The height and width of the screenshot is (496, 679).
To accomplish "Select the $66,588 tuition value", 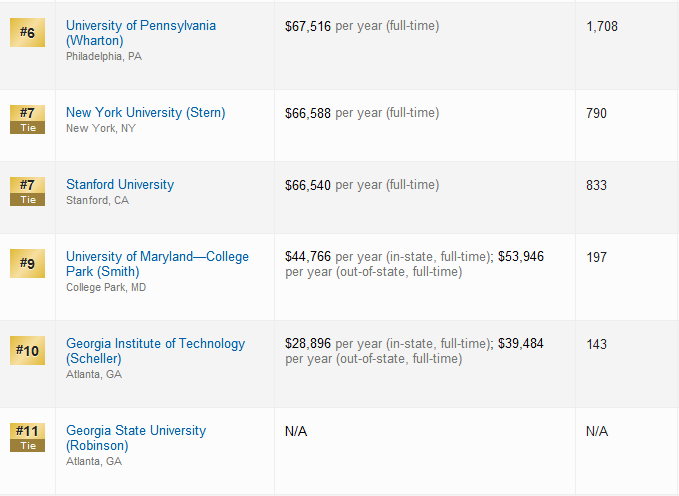I will (x=308, y=113).
